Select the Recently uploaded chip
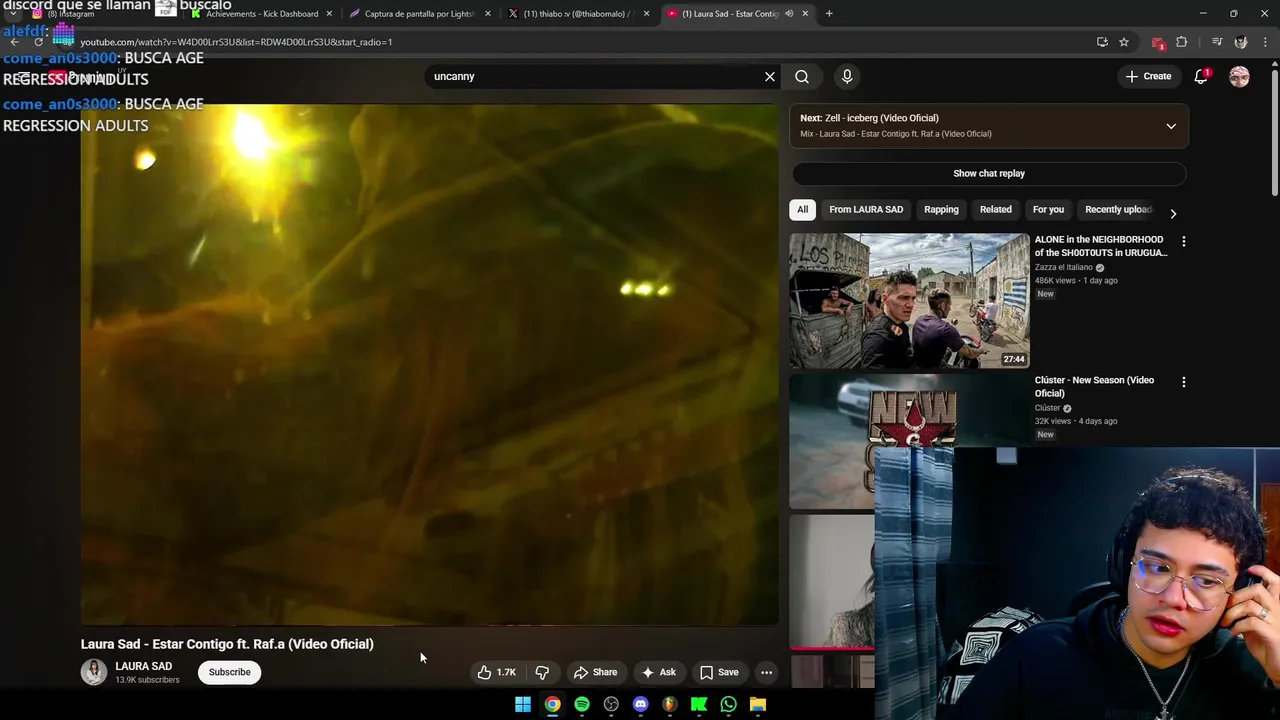Screen dimensions: 1280x720 click(1118, 209)
